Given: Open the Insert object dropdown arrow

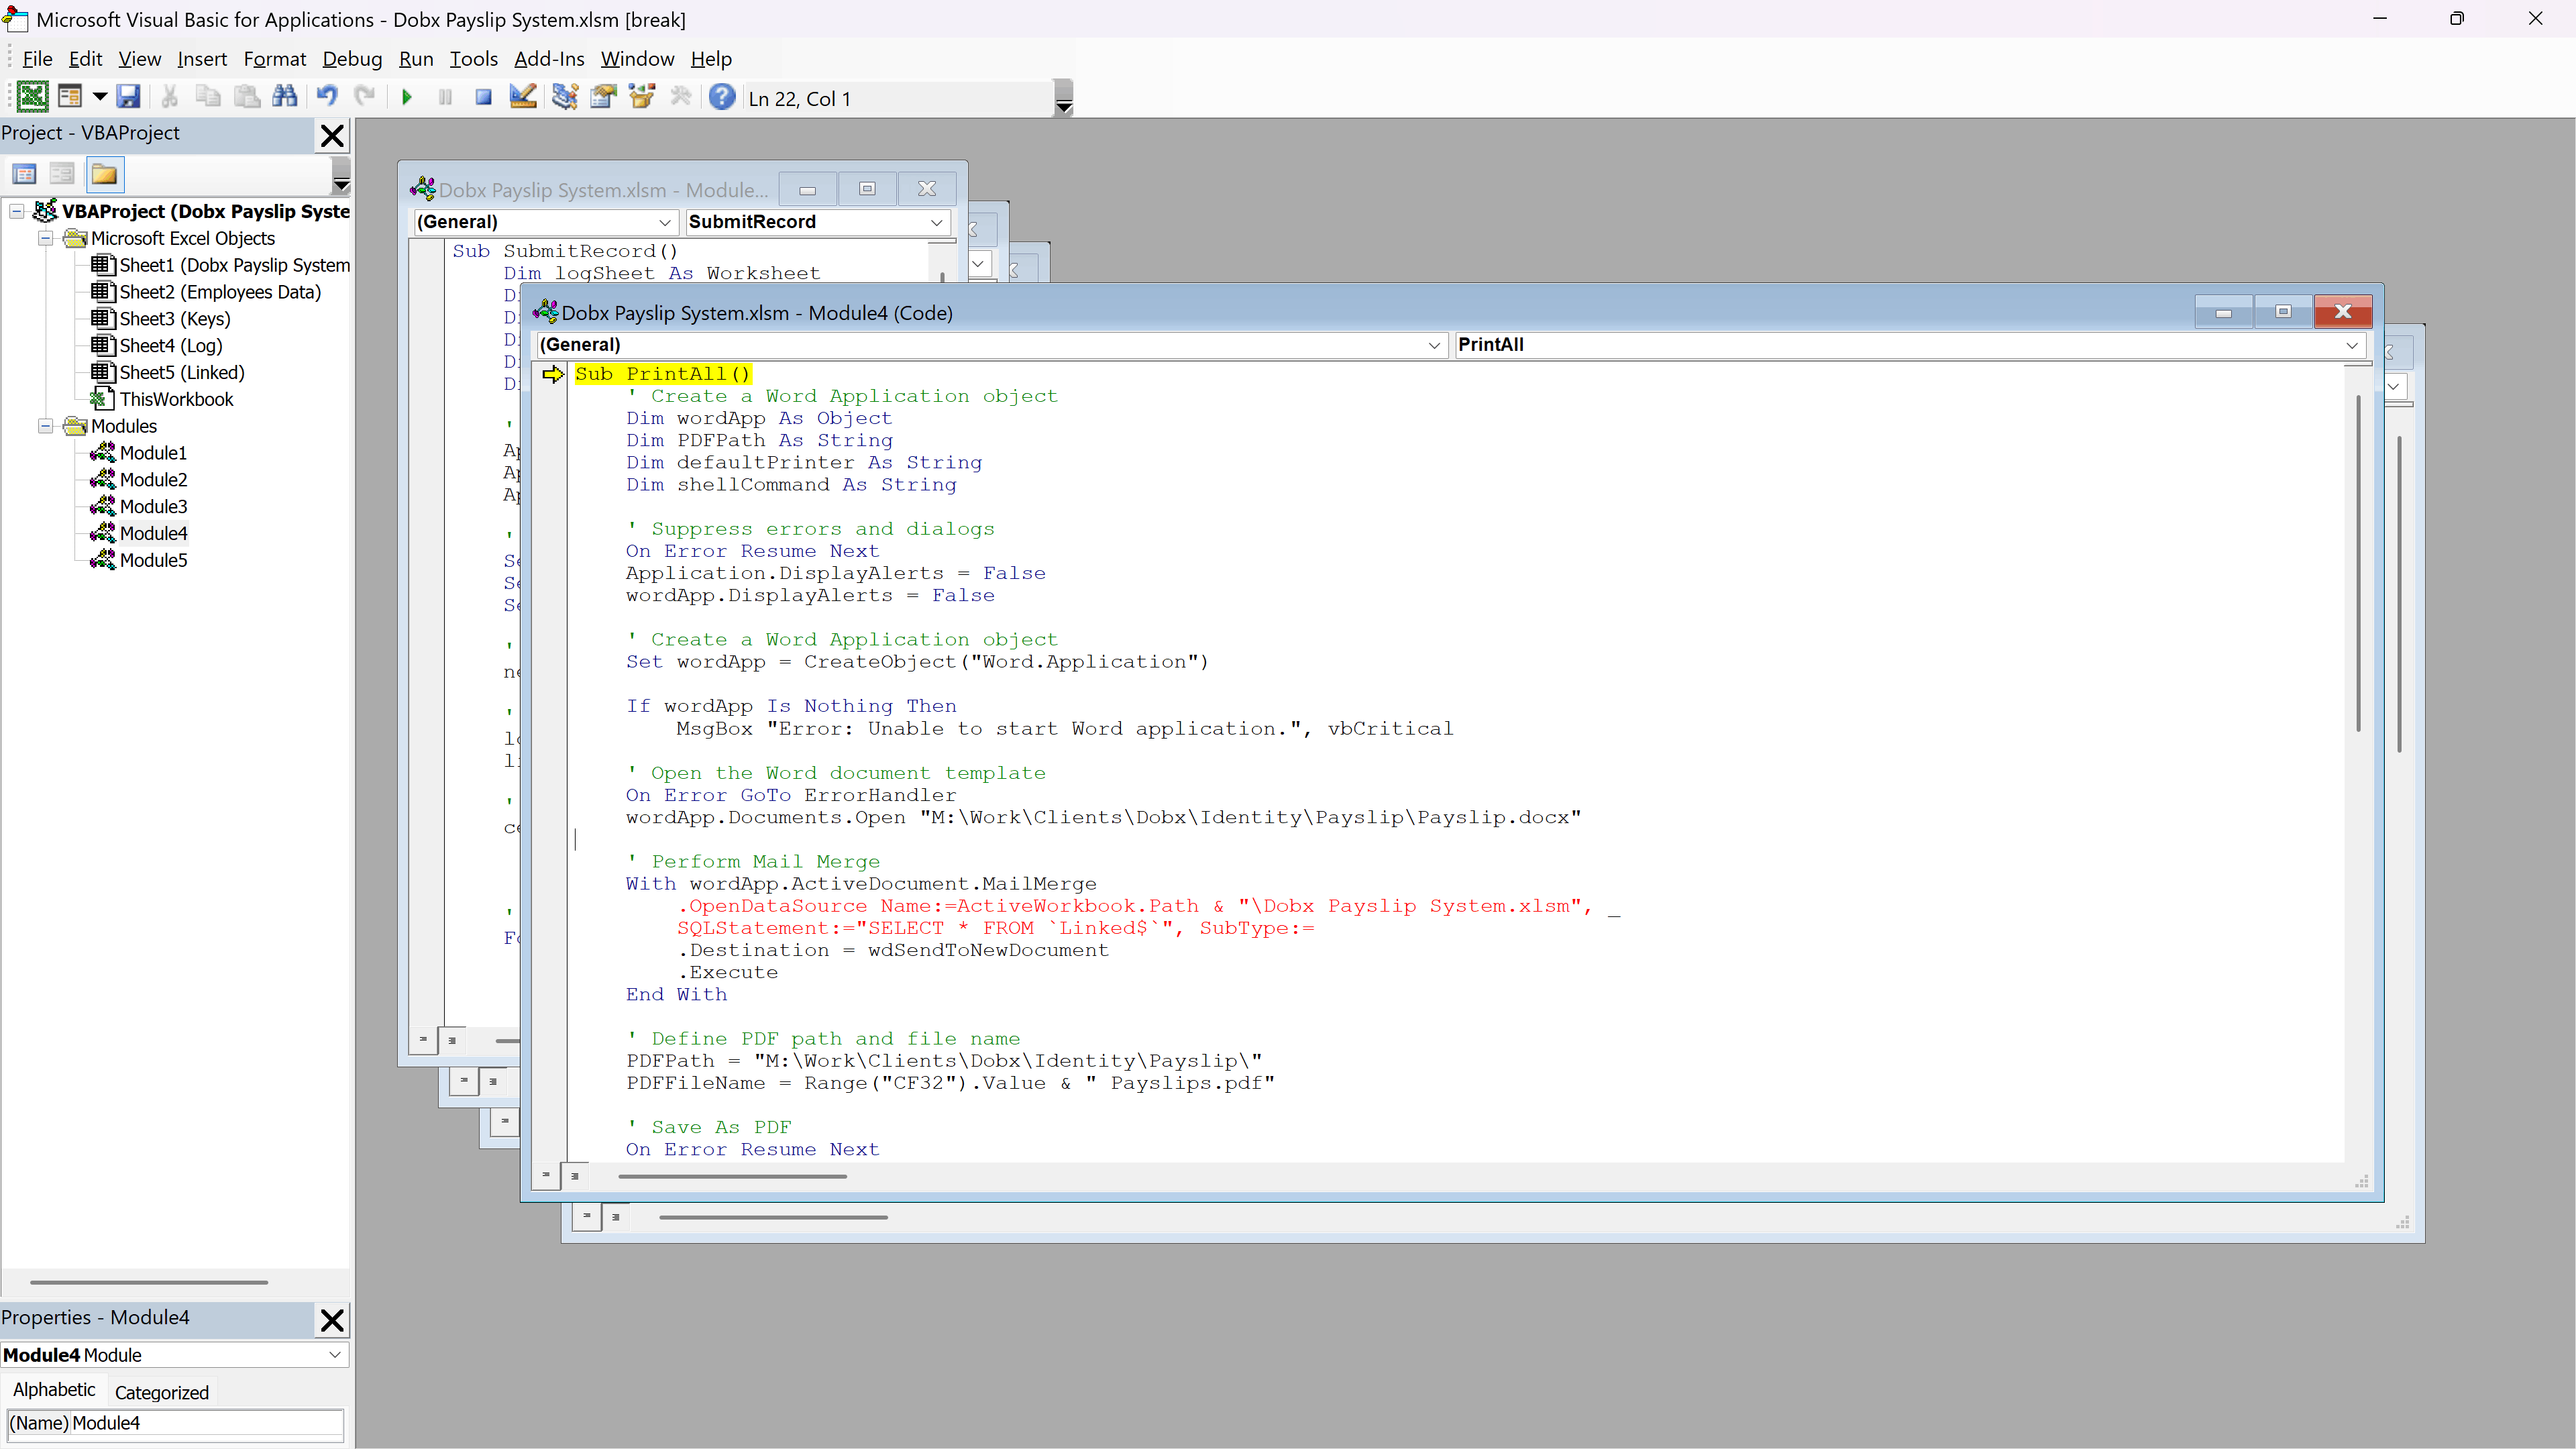Looking at the screenshot, I should 99,97.
